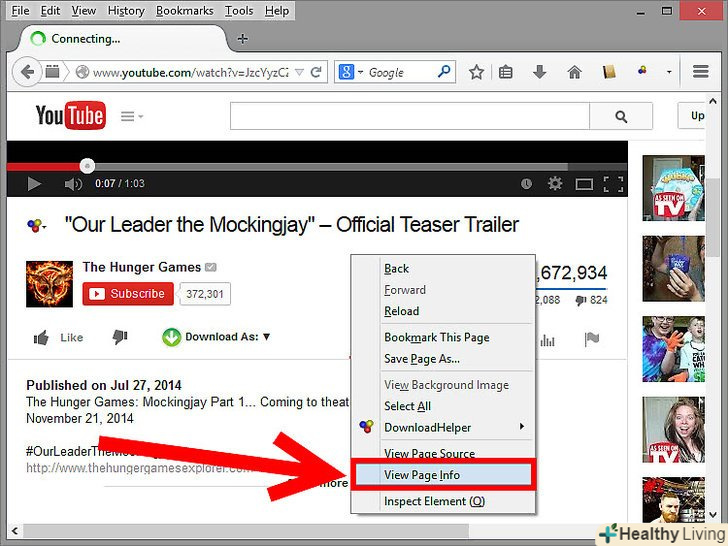Reload page using the address bar refresh icon
Image resolution: width=728 pixels, height=546 pixels.
316,72
